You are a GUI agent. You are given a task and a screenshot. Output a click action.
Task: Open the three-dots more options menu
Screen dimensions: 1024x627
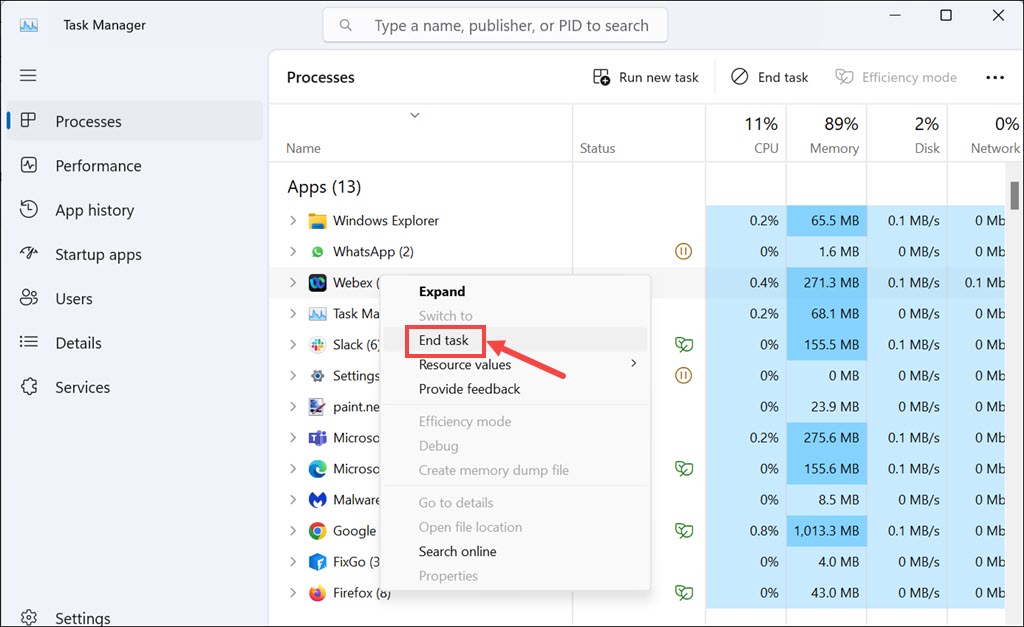[994, 77]
